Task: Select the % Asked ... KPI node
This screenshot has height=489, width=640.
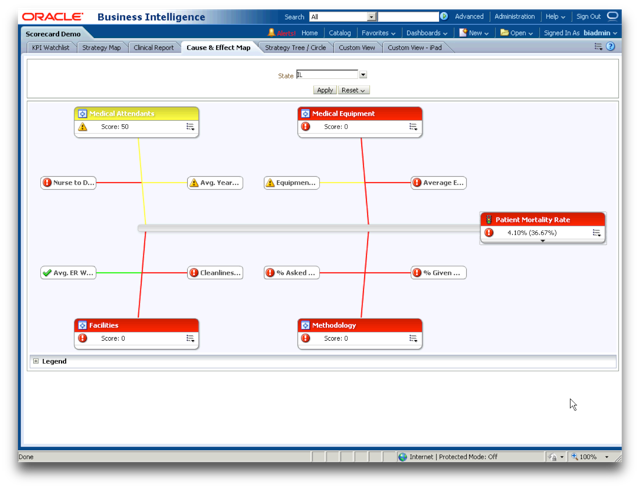Action: pyautogui.click(x=291, y=273)
